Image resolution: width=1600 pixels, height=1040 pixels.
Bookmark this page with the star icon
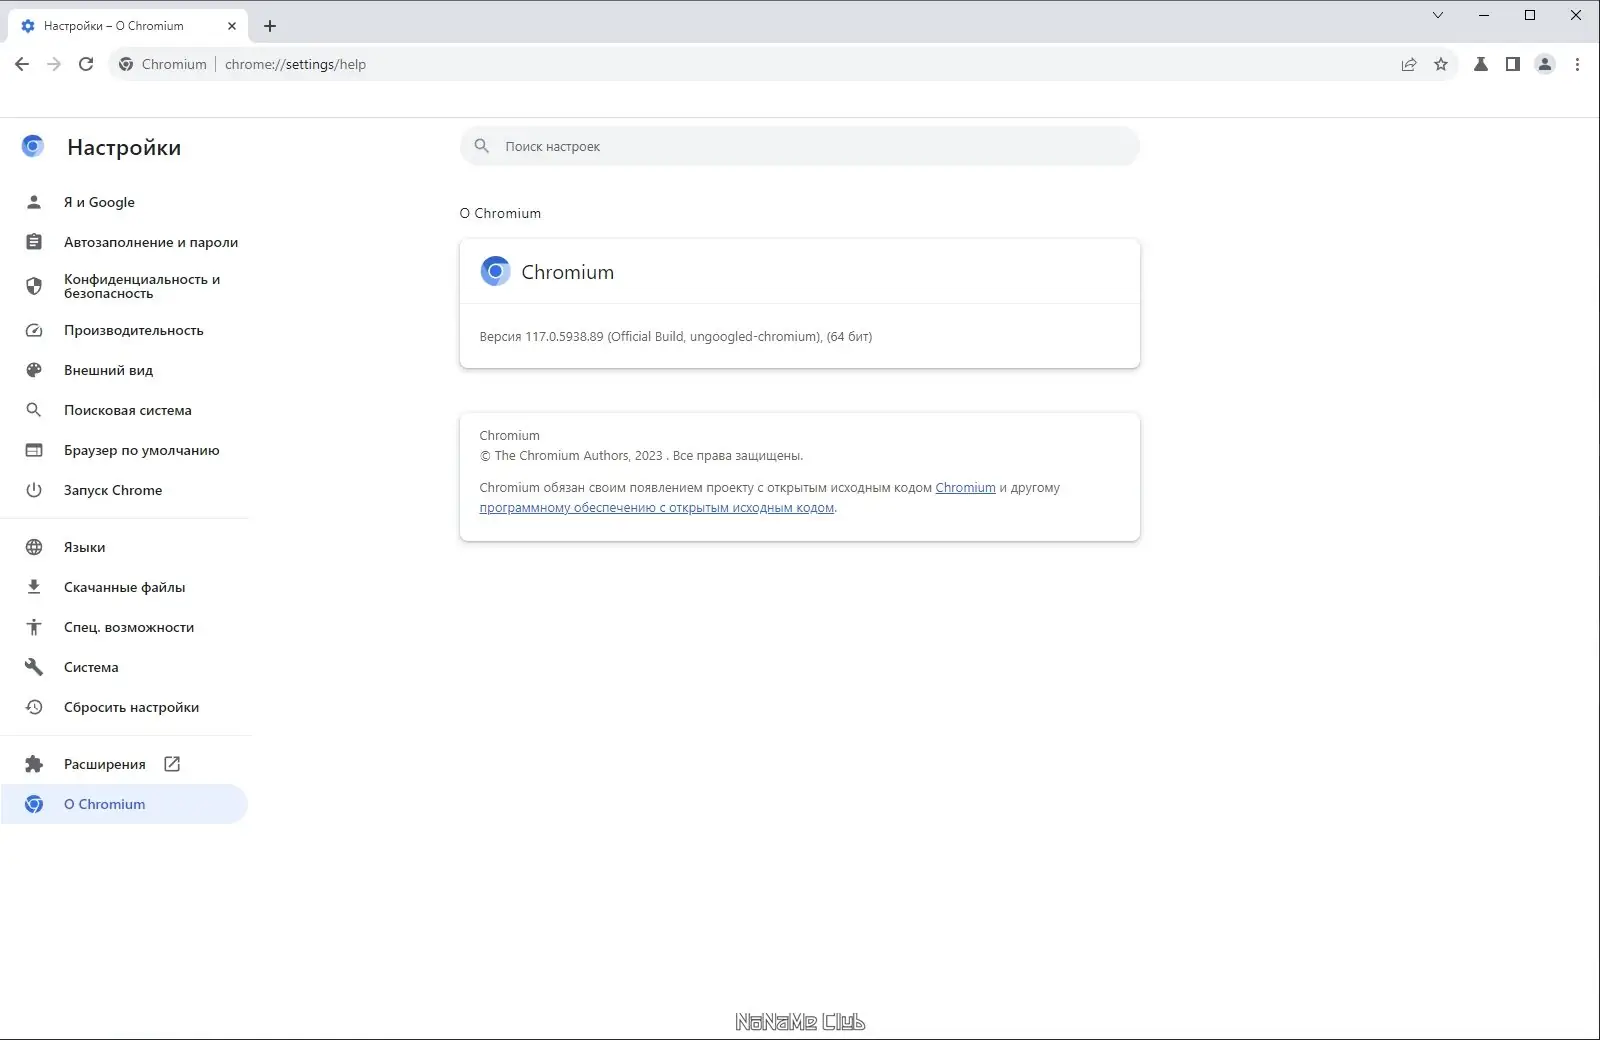1441,64
